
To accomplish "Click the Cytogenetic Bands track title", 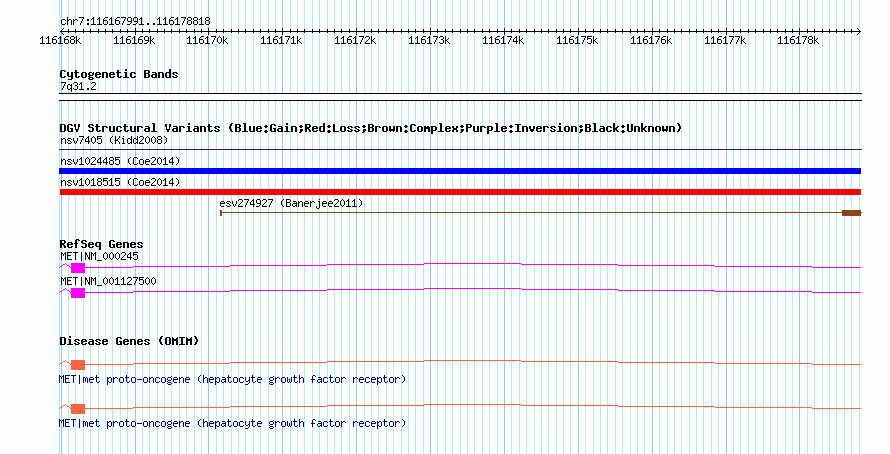I will [119, 74].
